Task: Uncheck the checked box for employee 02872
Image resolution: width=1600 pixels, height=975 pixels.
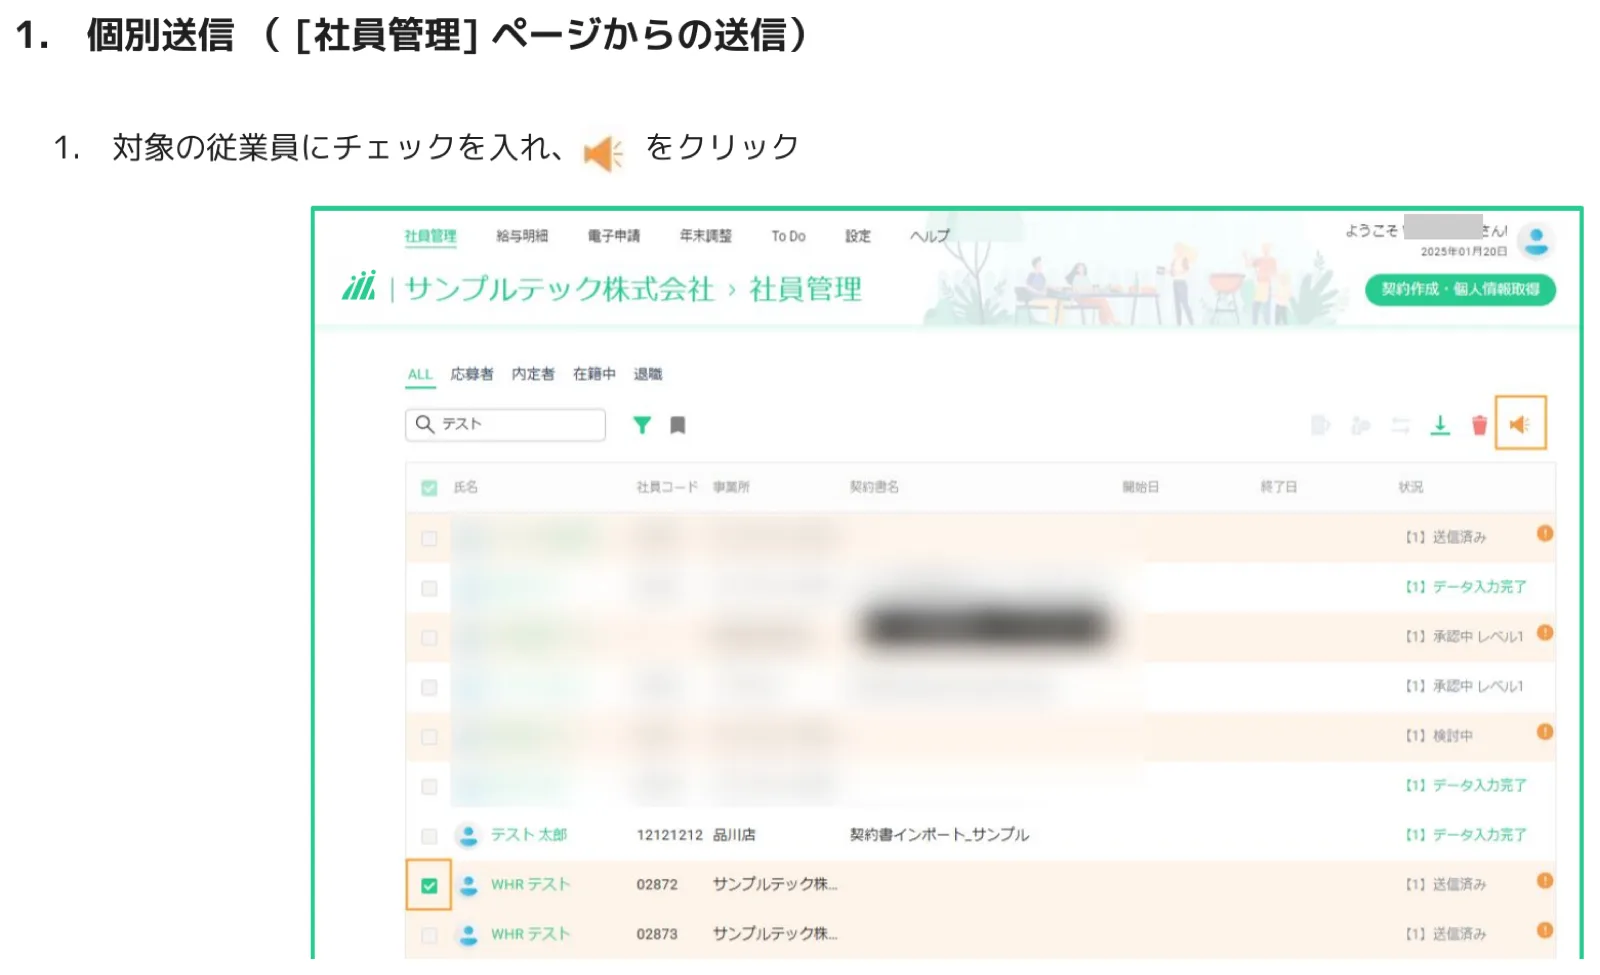Action: pyautogui.click(x=429, y=885)
